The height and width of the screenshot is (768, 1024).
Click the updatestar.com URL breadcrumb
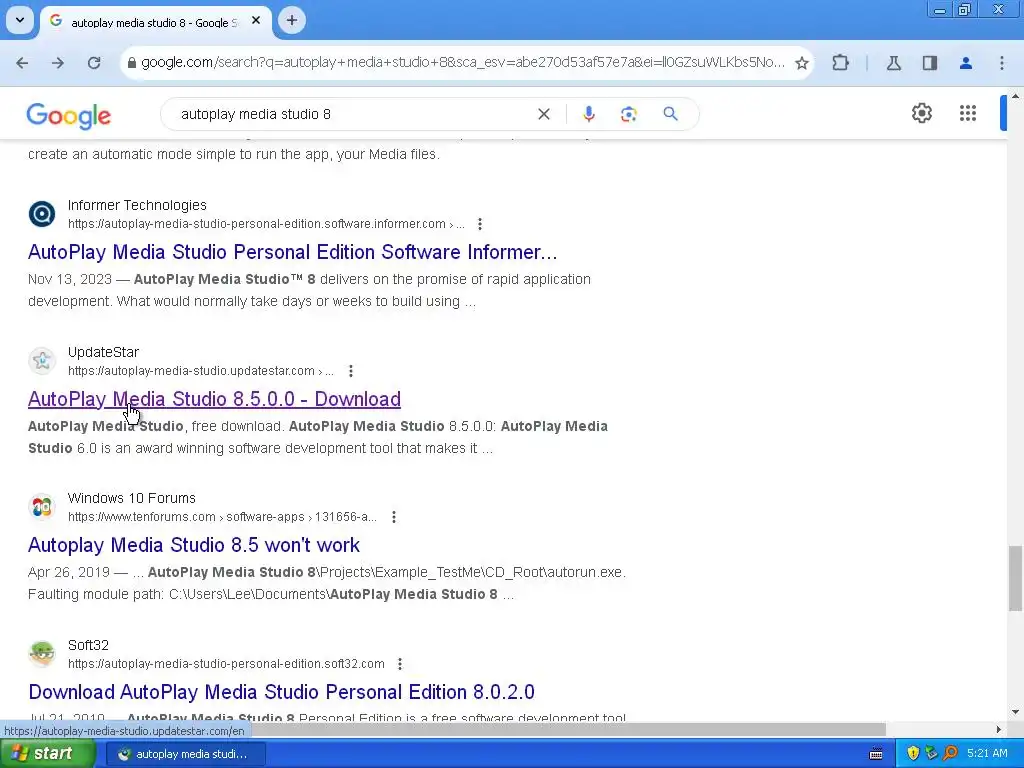coord(200,371)
